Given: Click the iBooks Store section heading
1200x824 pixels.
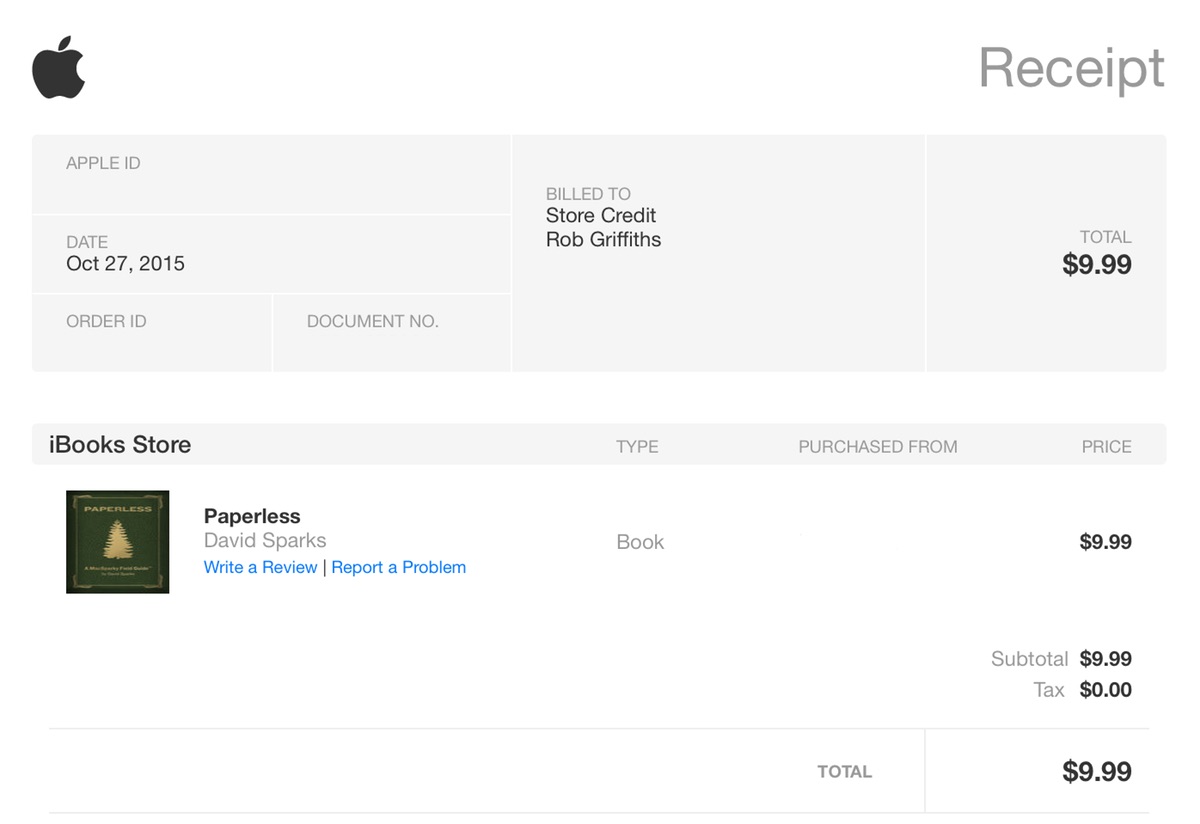Looking at the screenshot, I should click(120, 445).
